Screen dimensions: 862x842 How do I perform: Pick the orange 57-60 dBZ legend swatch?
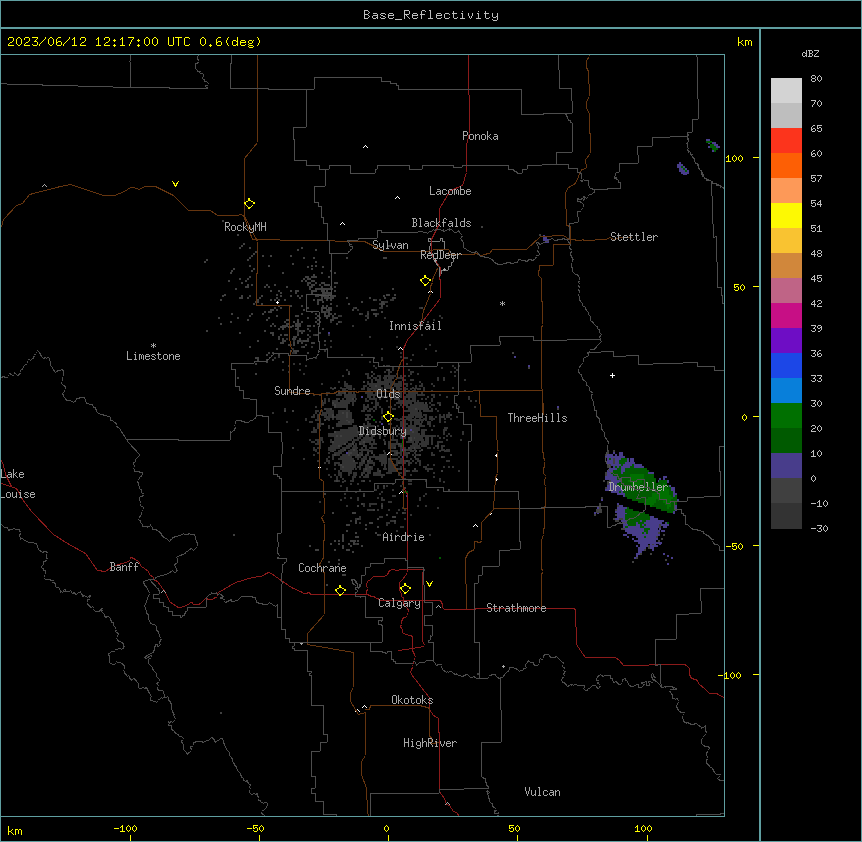(786, 165)
